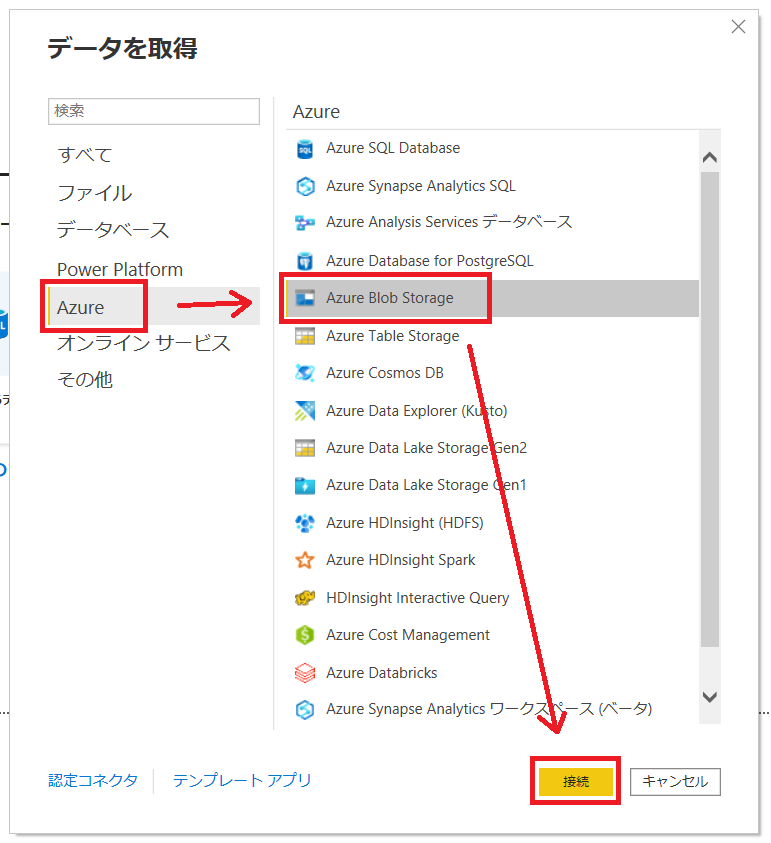
Task: Click the connector list scrollbar thumb
Action: point(710,409)
